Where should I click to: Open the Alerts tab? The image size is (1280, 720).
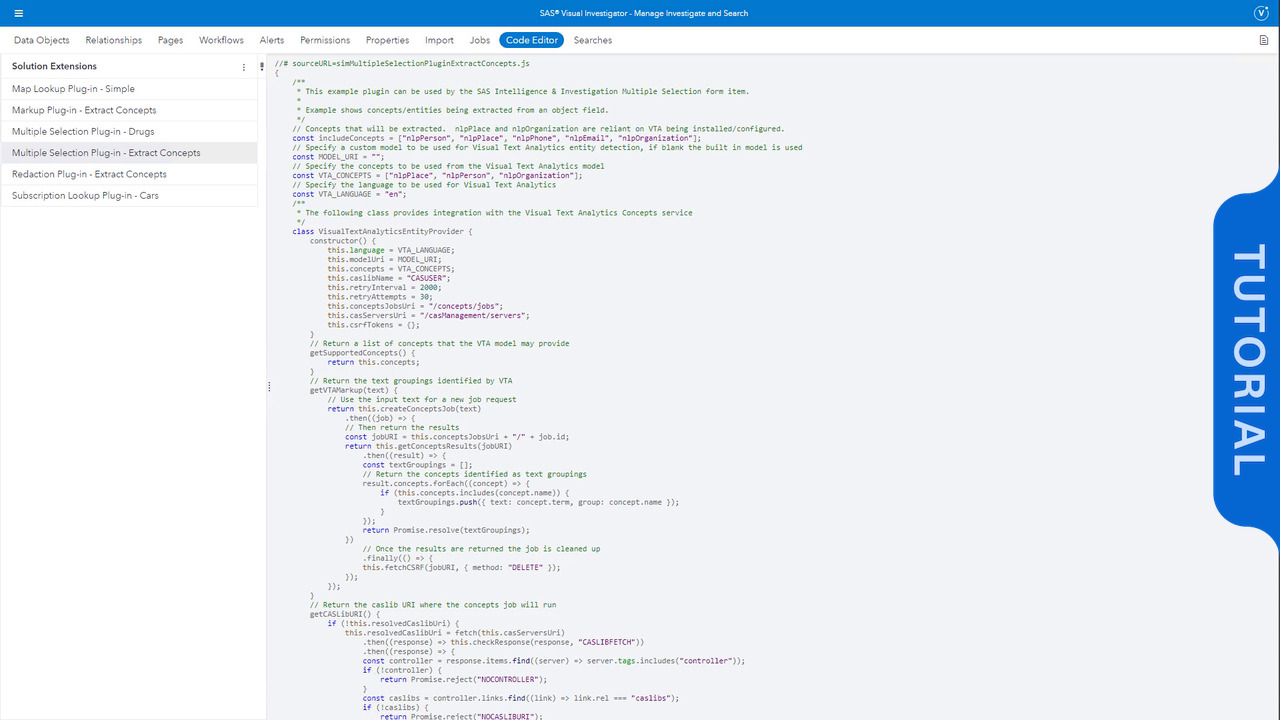click(x=272, y=40)
